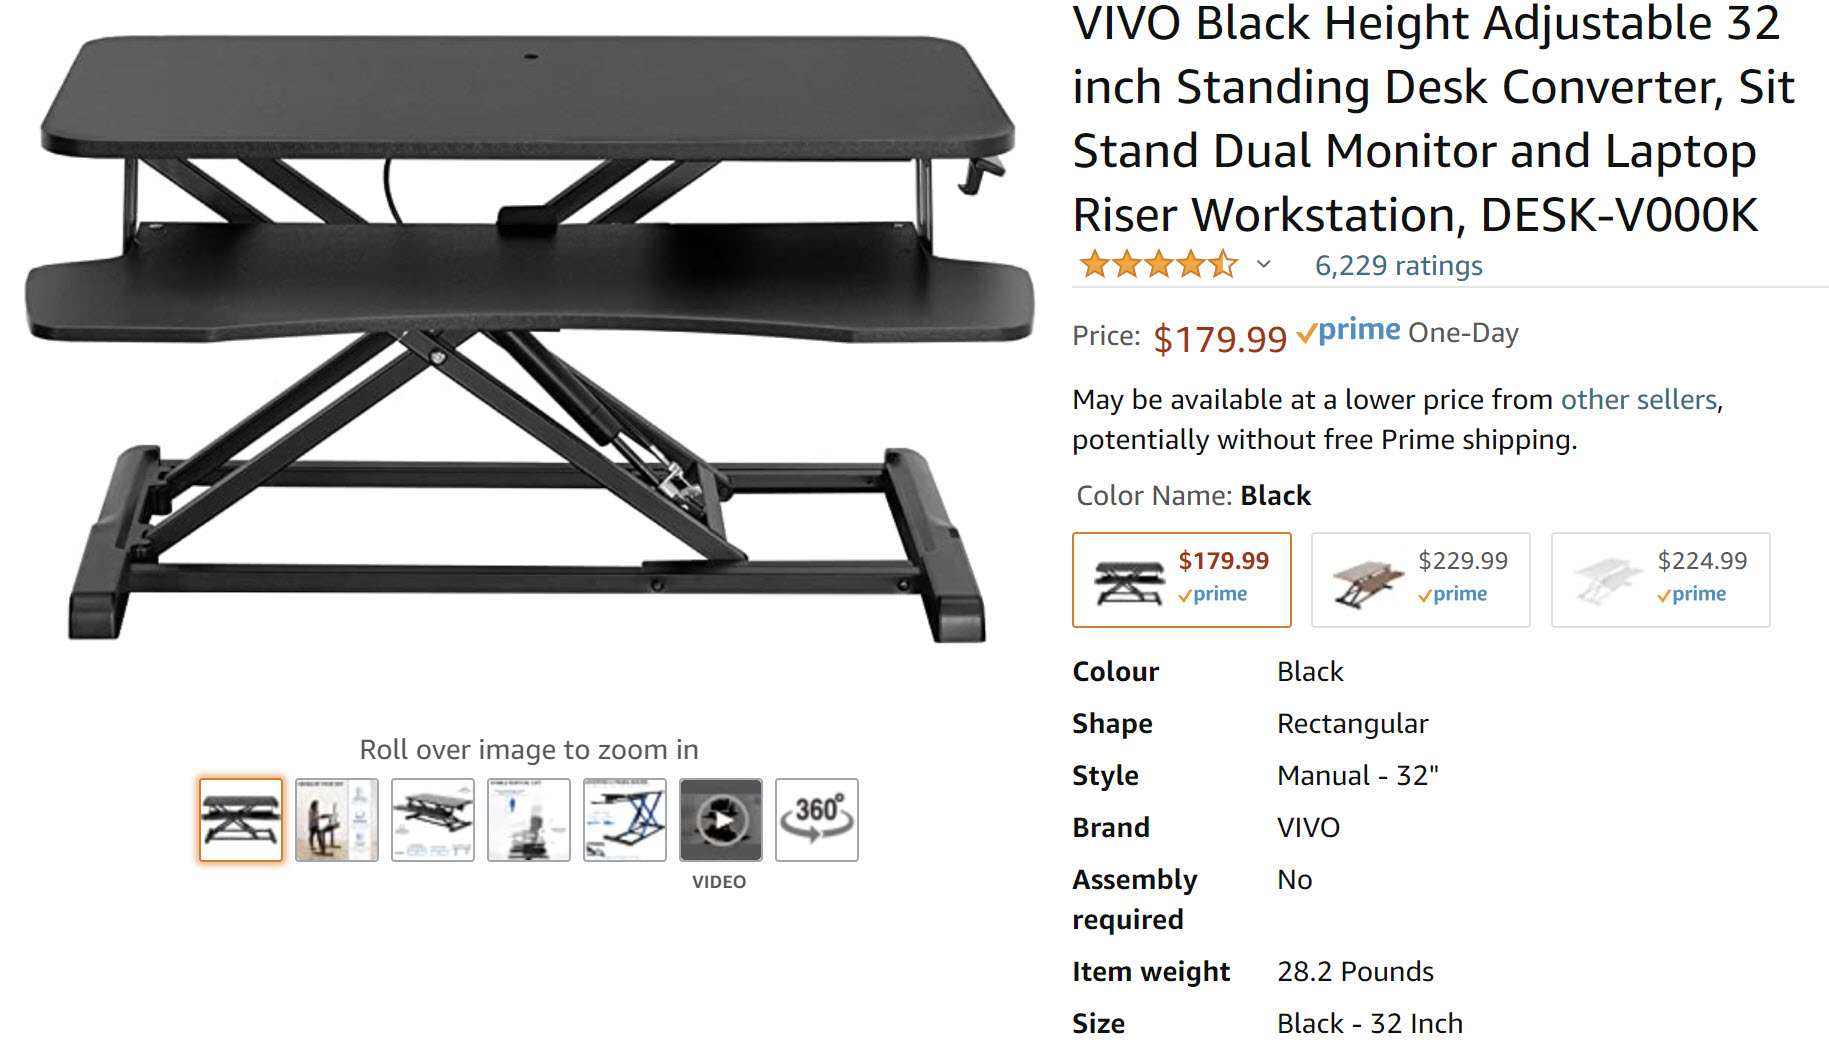Screen dimensions: 1829x1045
Task: Click the prime badge in $224.99 option
Action: [x=1691, y=594]
